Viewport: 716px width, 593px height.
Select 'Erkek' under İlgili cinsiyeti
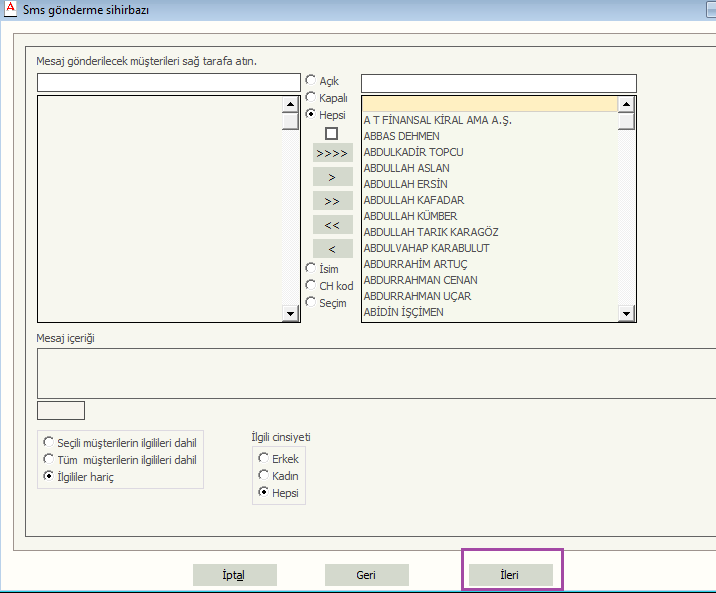coord(264,458)
